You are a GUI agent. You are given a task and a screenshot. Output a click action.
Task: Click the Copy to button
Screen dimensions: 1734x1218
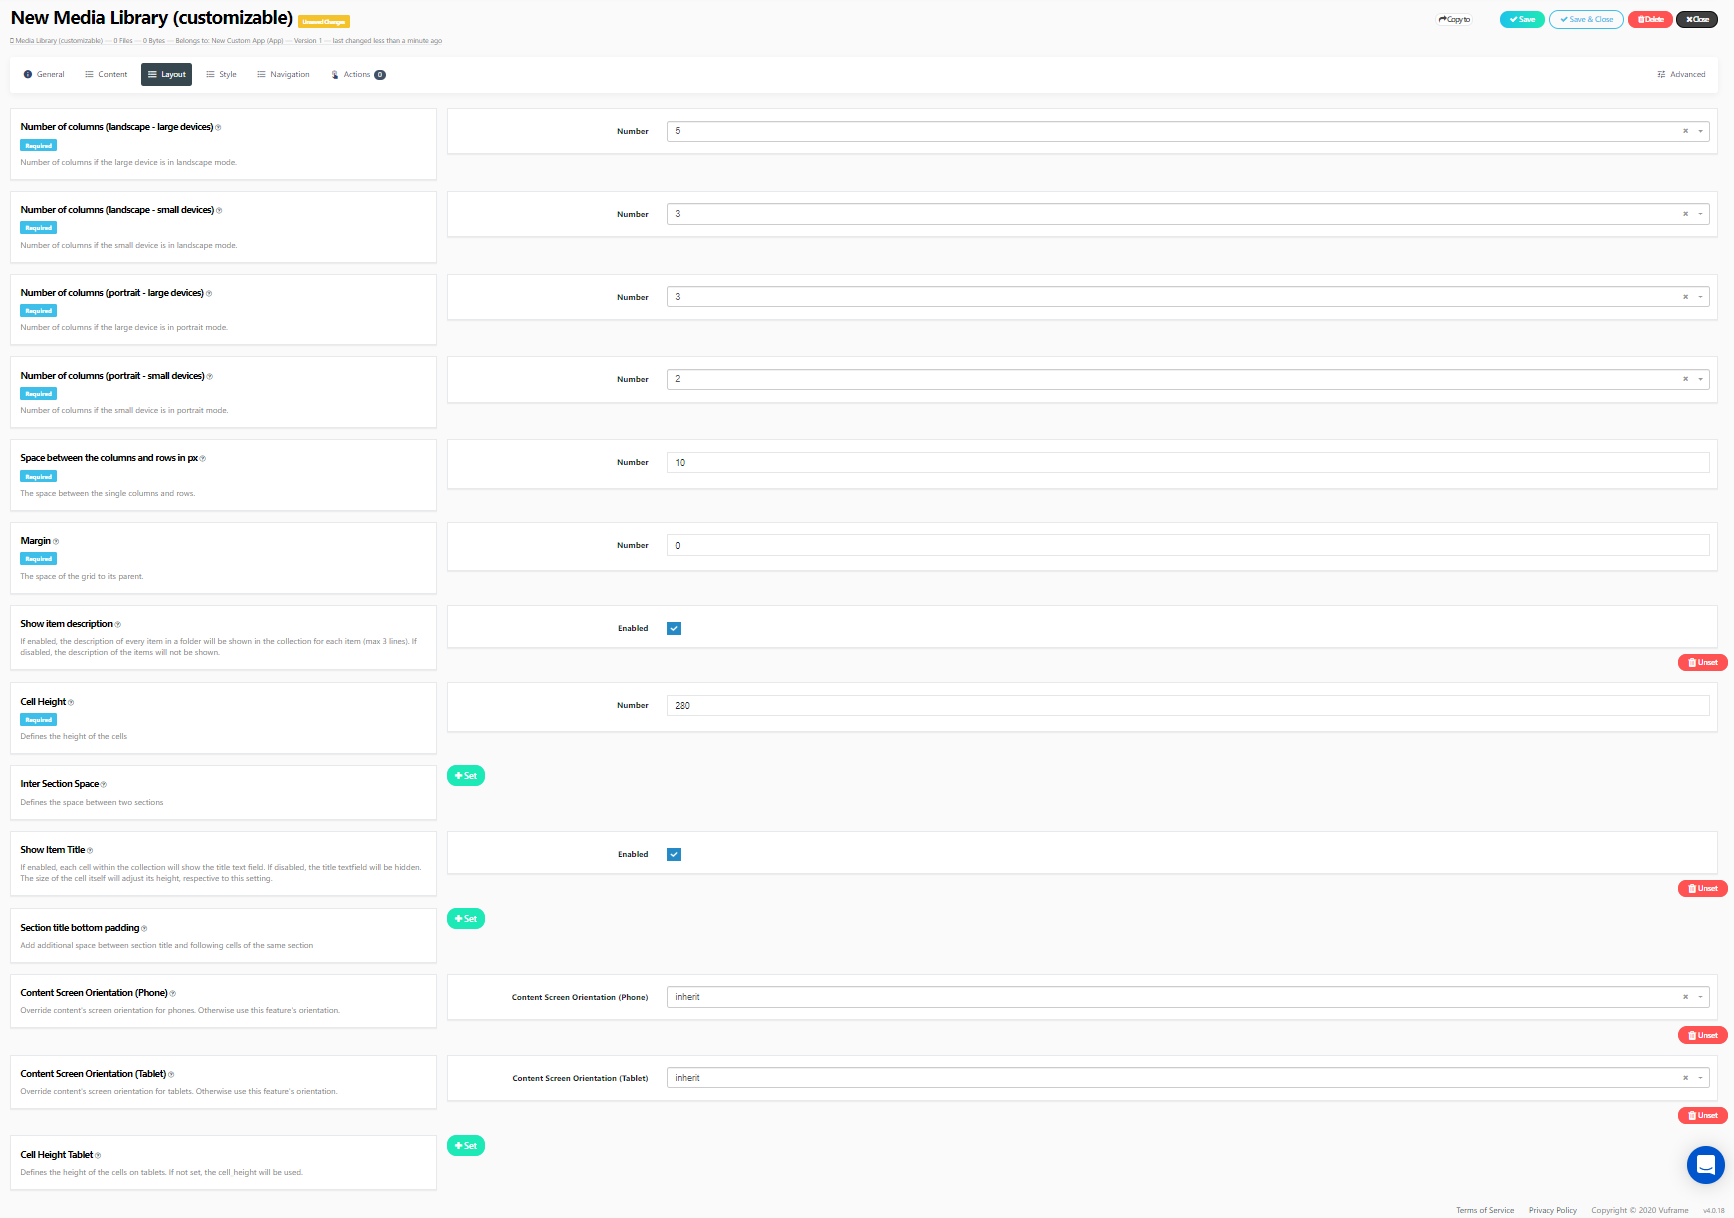point(1454,20)
